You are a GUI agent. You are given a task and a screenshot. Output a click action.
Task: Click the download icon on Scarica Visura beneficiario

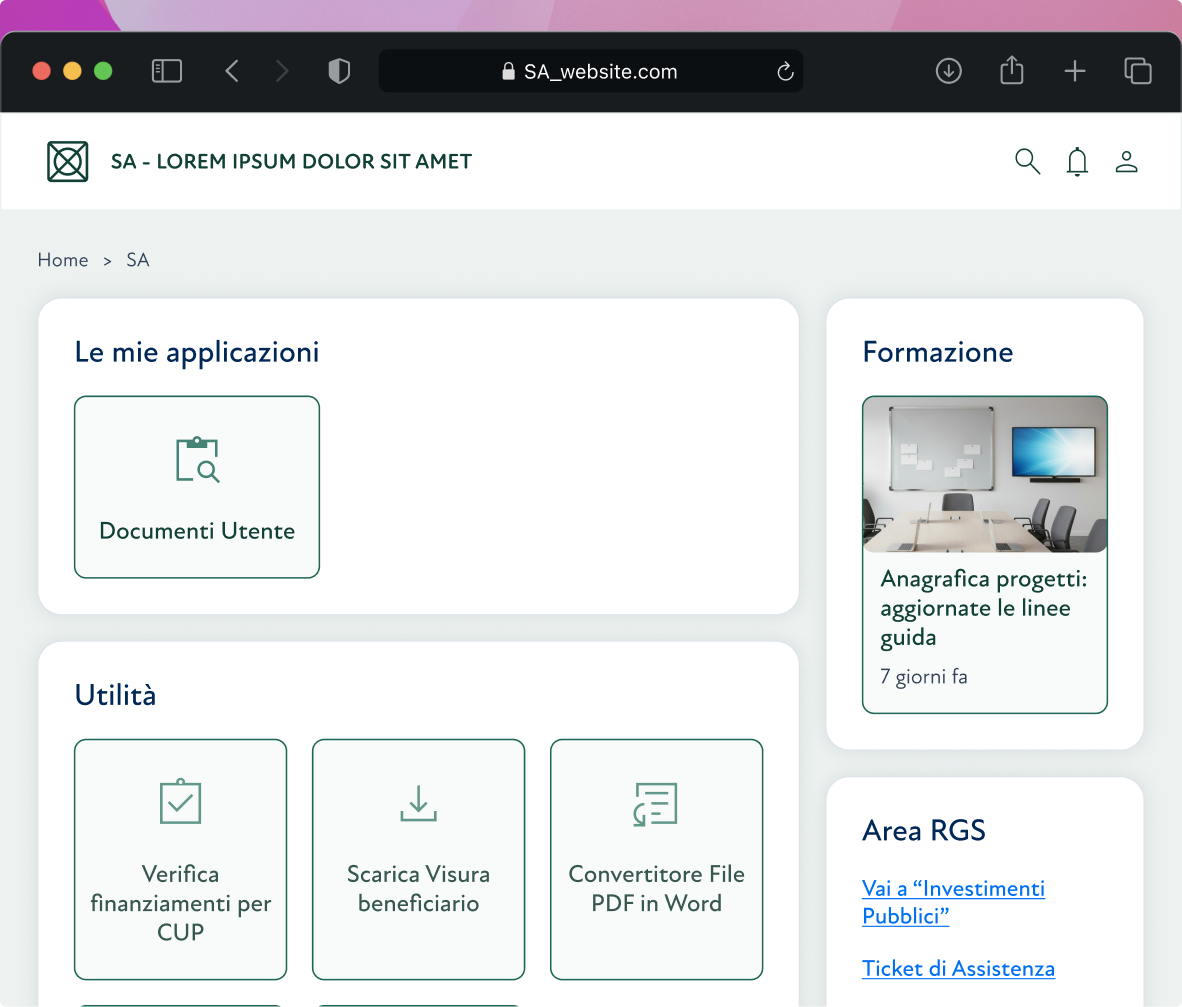[x=418, y=802]
